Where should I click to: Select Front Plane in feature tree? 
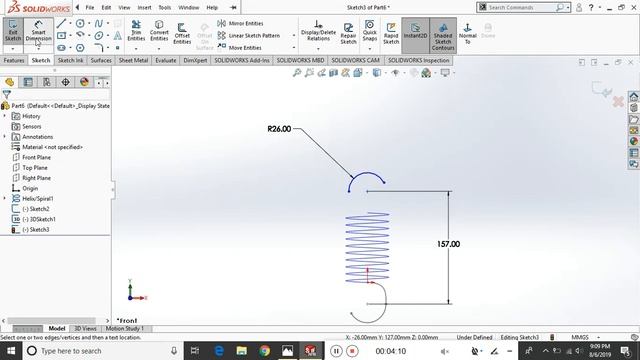coord(36,157)
